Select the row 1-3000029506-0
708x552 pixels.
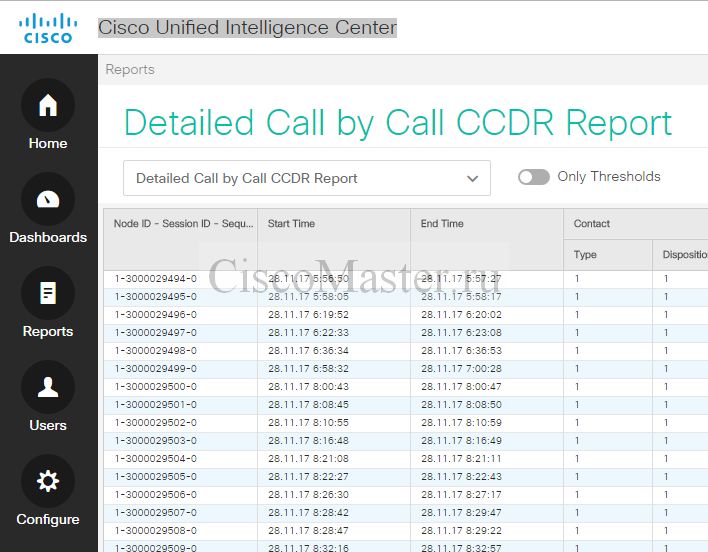(405, 496)
